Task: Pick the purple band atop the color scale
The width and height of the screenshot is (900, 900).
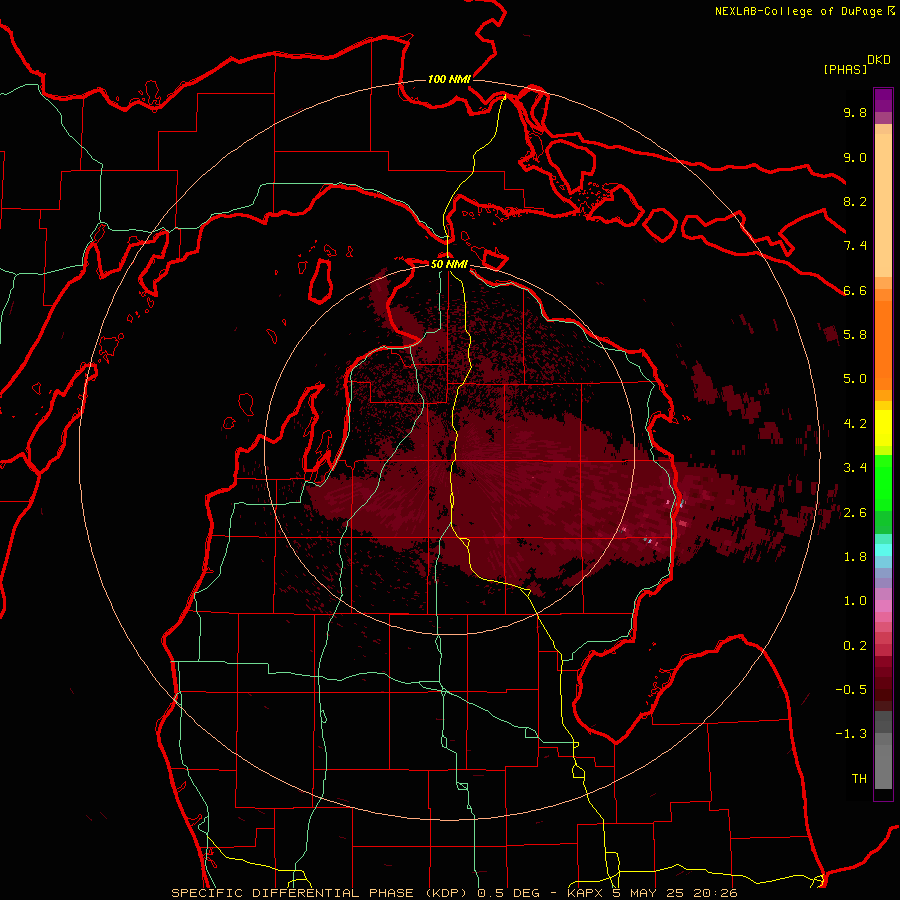Action: click(x=883, y=100)
